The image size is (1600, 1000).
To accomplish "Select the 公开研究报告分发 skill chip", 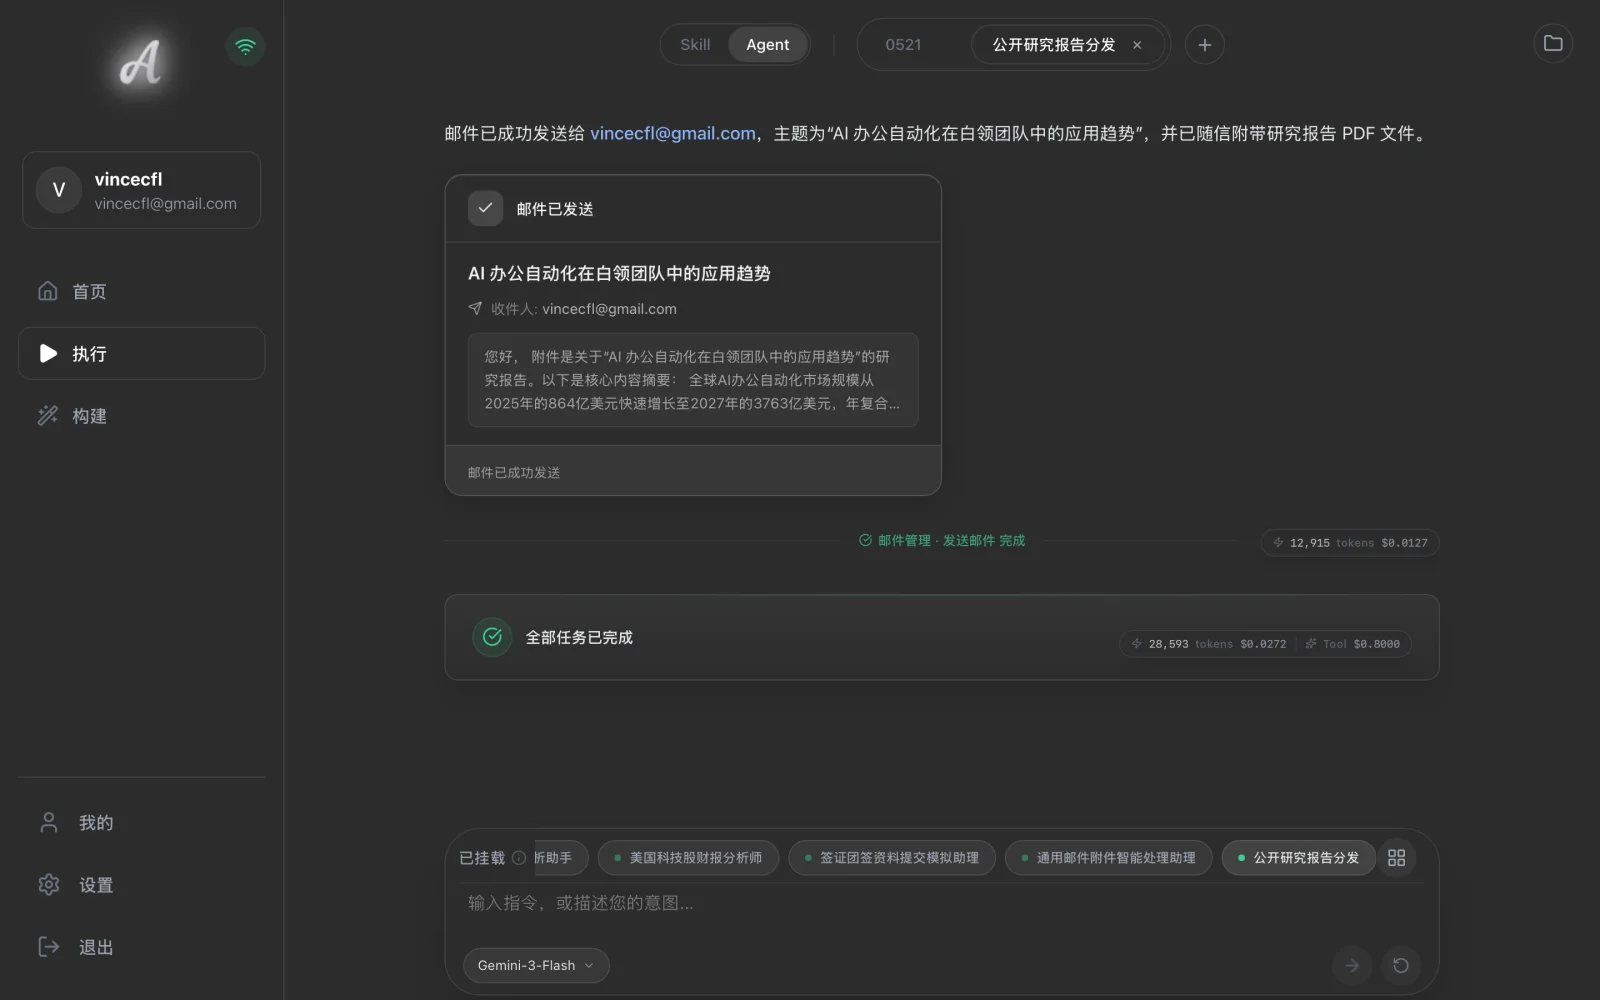I will 1298,858.
